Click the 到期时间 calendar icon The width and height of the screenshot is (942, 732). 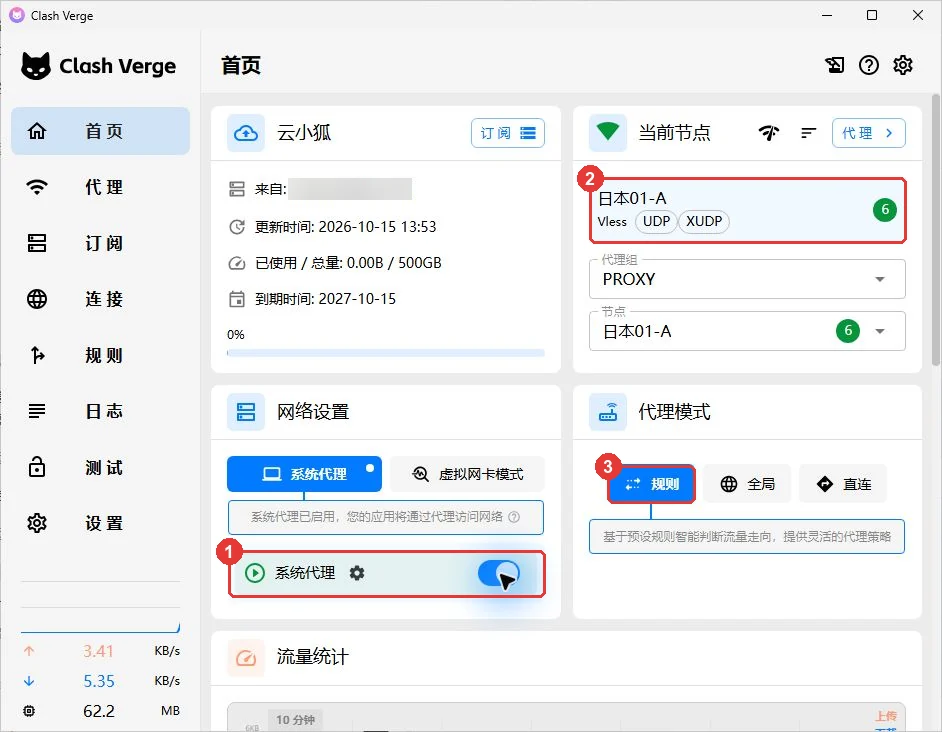237,299
